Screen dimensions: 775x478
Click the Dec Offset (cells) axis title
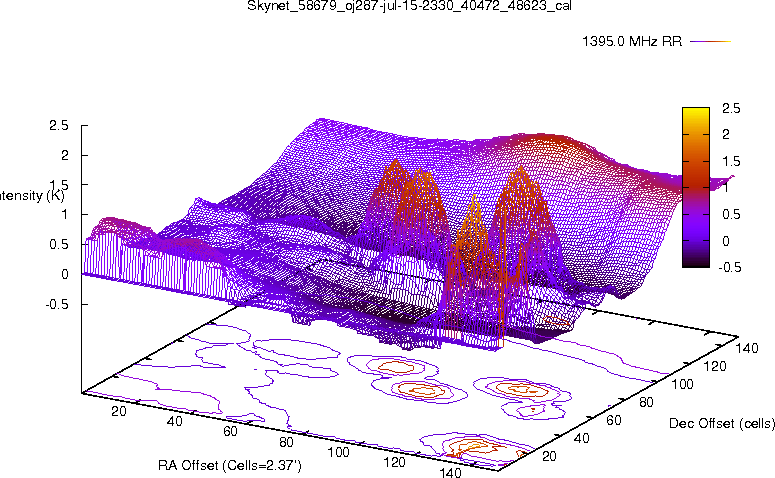coord(722,424)
